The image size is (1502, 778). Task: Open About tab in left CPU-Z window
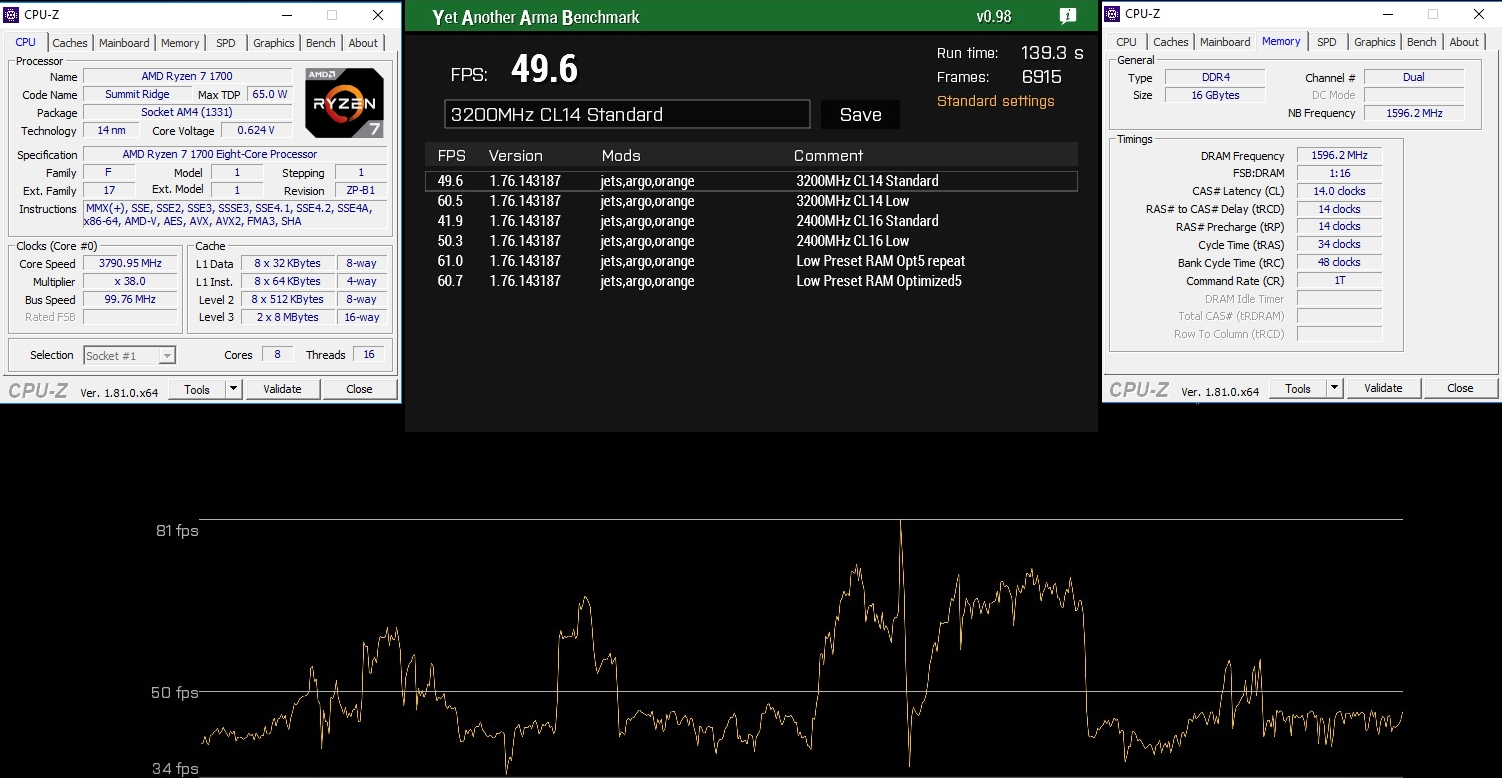point(363,43)
